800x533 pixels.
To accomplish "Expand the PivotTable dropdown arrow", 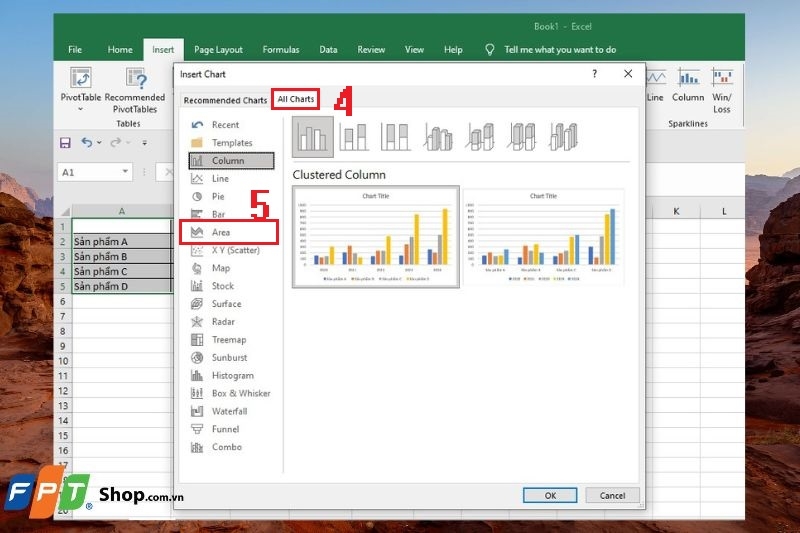I will click(81, 109).
